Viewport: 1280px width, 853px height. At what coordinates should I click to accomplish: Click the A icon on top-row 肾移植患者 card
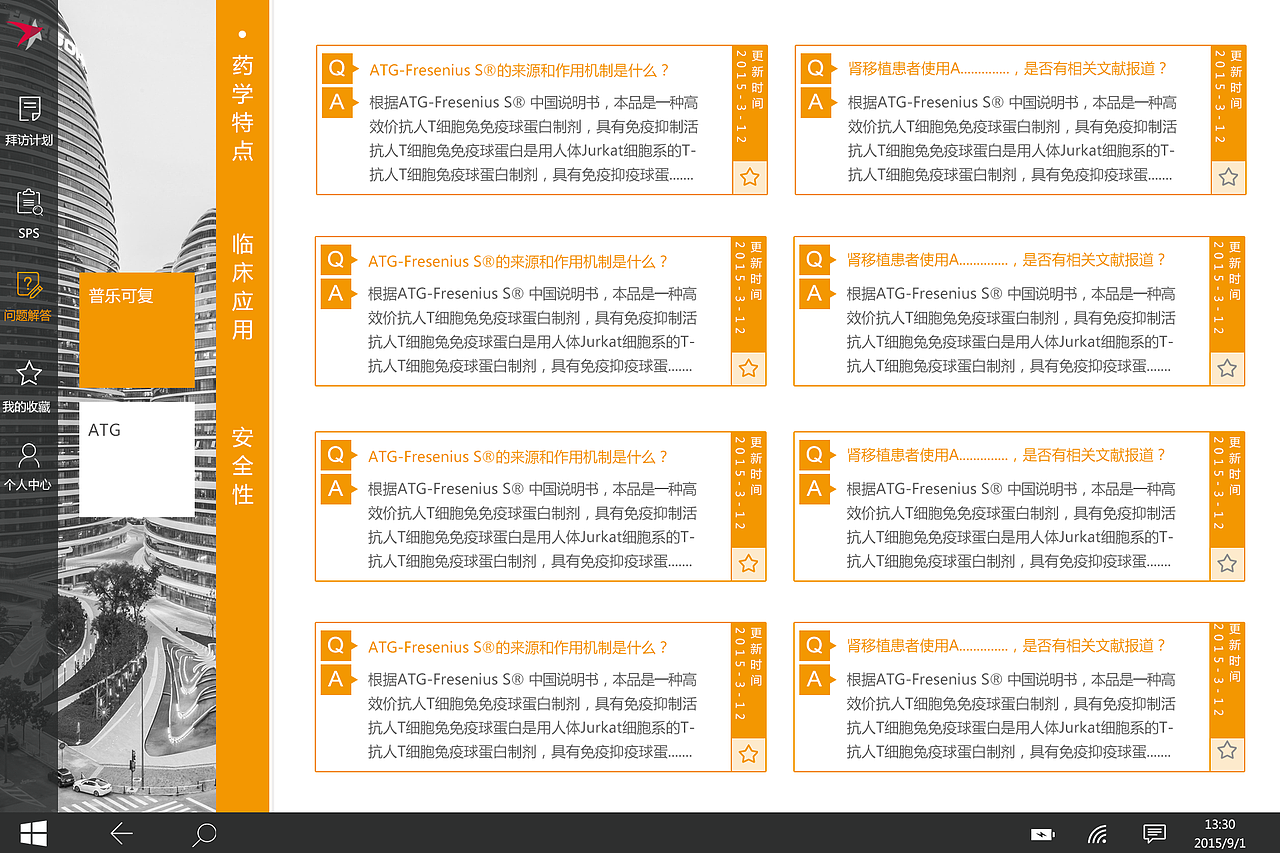click(x=818, y=102)
